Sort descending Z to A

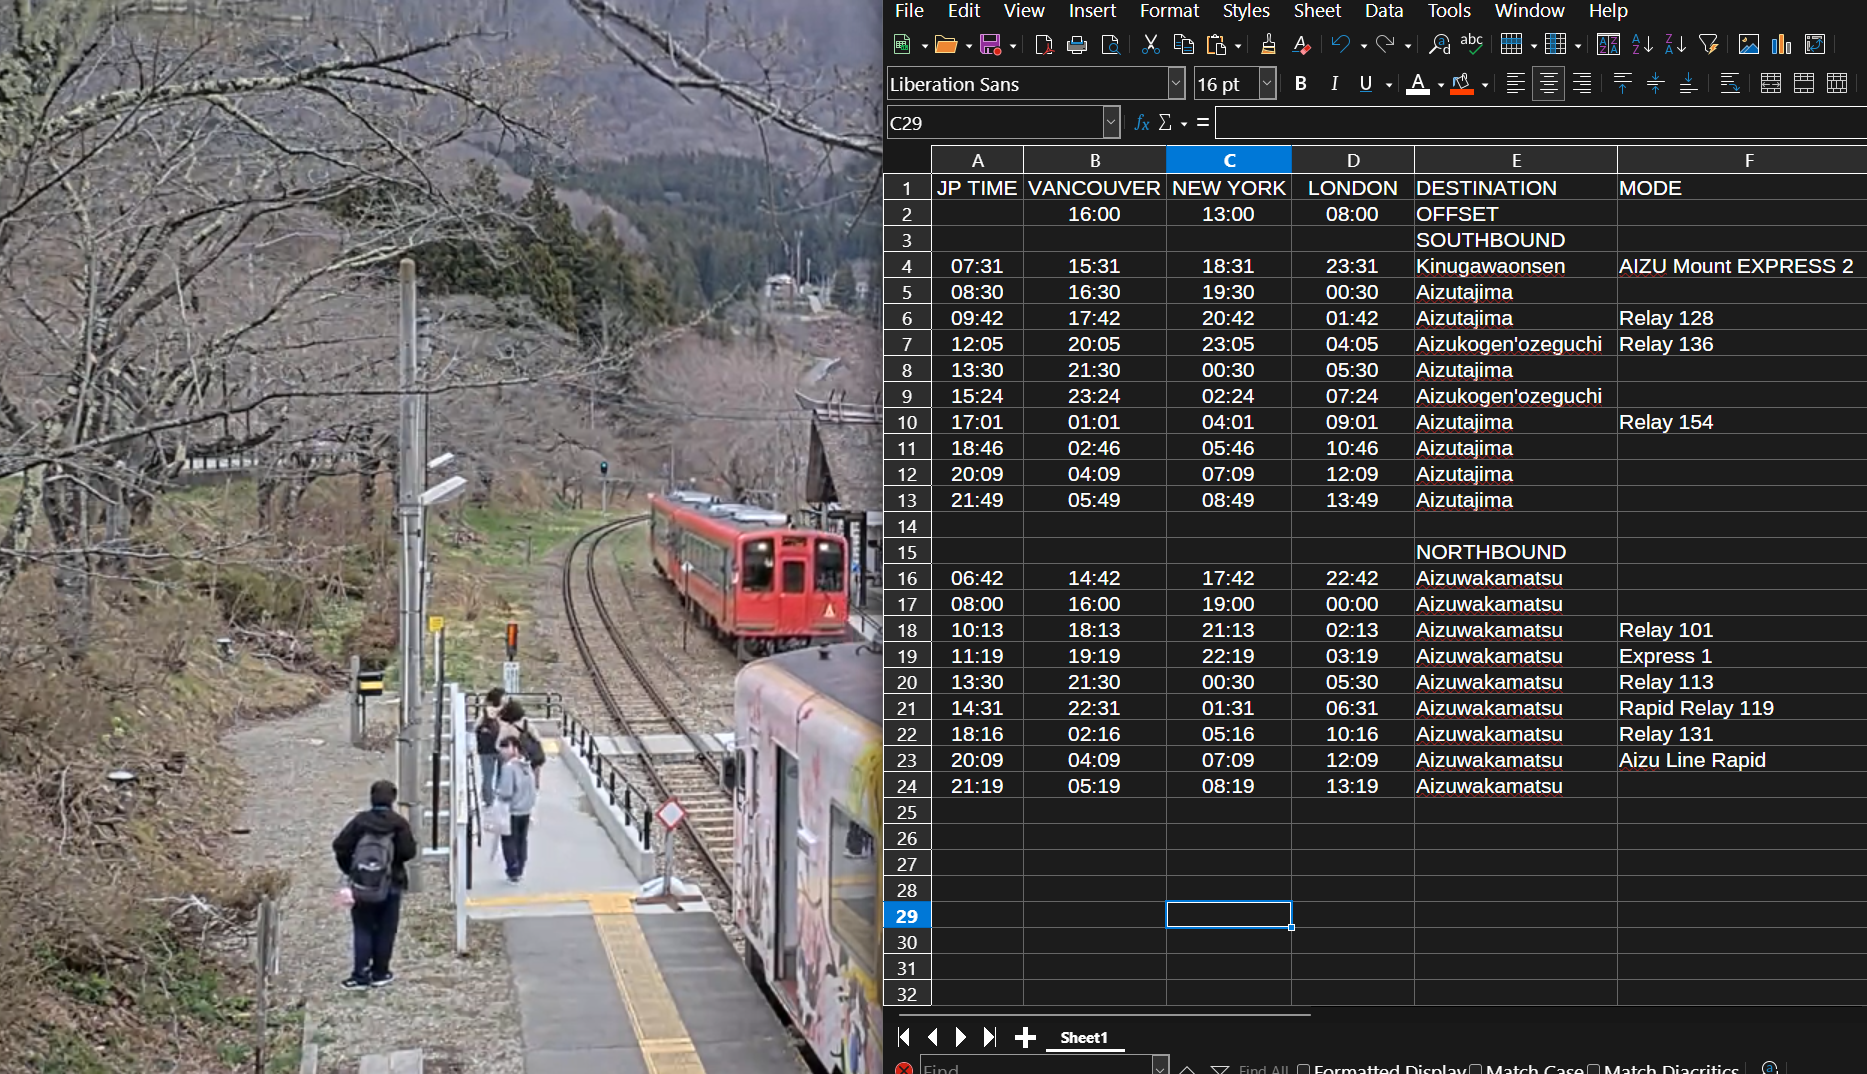(1675, 44)
